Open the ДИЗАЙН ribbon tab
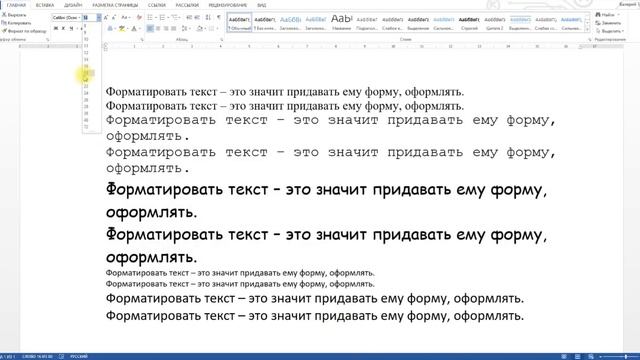This screenshot has height=360, width=640. [73, 5]
